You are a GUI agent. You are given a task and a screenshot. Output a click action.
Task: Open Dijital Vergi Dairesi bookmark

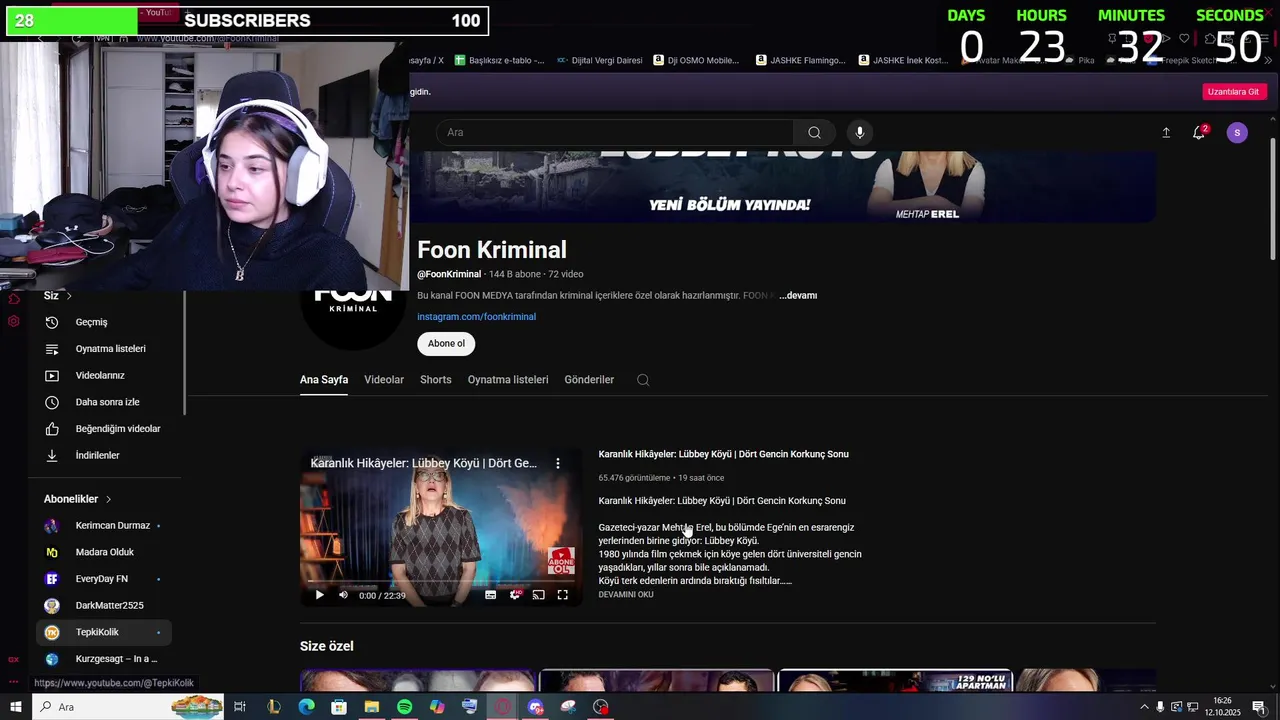coord(599,60)
